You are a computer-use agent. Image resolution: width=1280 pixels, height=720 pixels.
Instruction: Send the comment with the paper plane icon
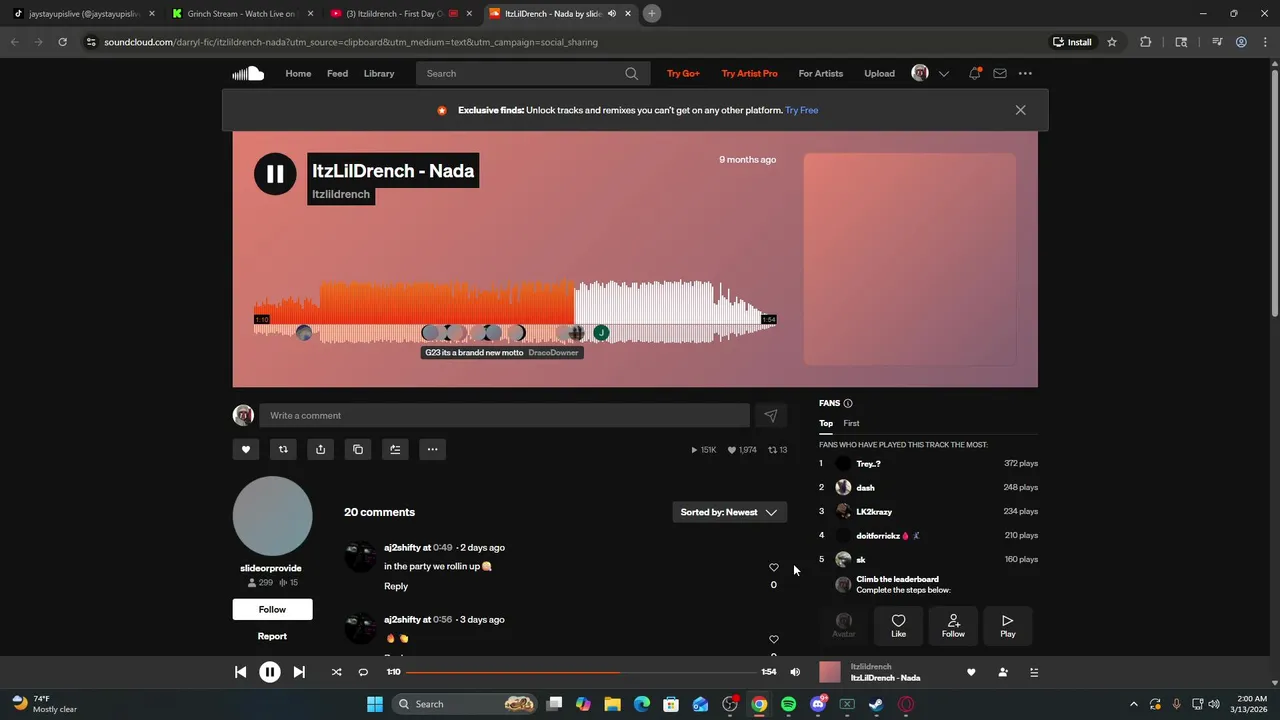(770, 415)
